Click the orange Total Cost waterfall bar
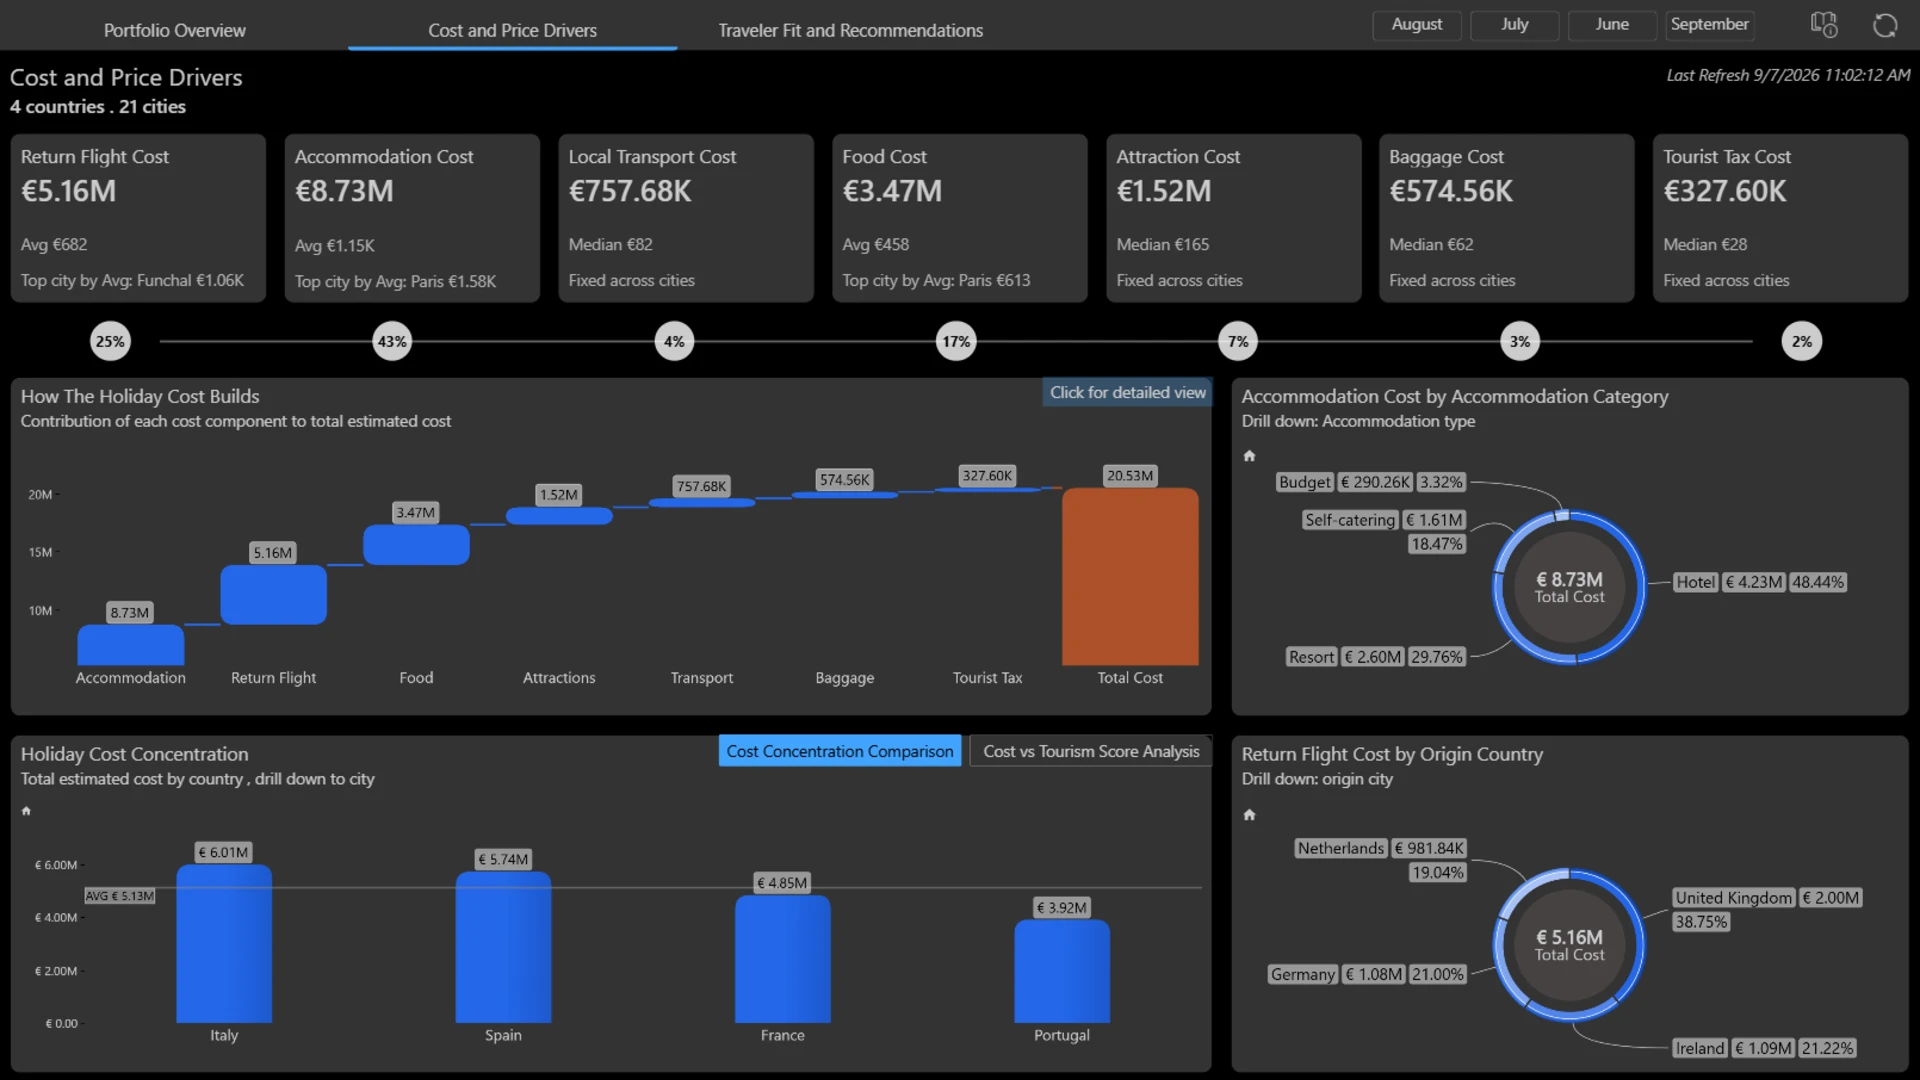 pos(1130,577)
